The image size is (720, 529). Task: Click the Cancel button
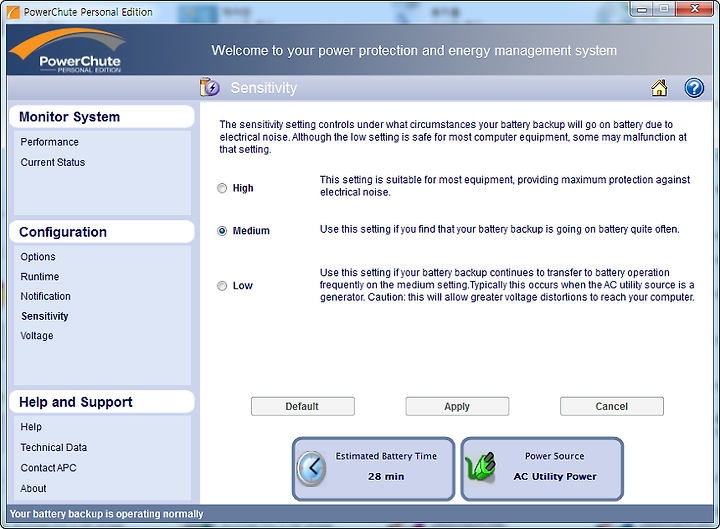click(612, 406)
